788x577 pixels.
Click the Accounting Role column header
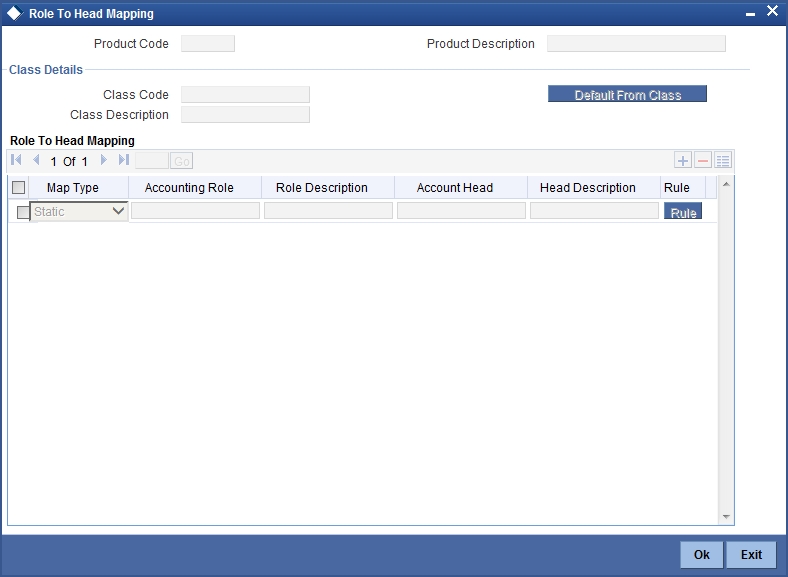point(195,187)
